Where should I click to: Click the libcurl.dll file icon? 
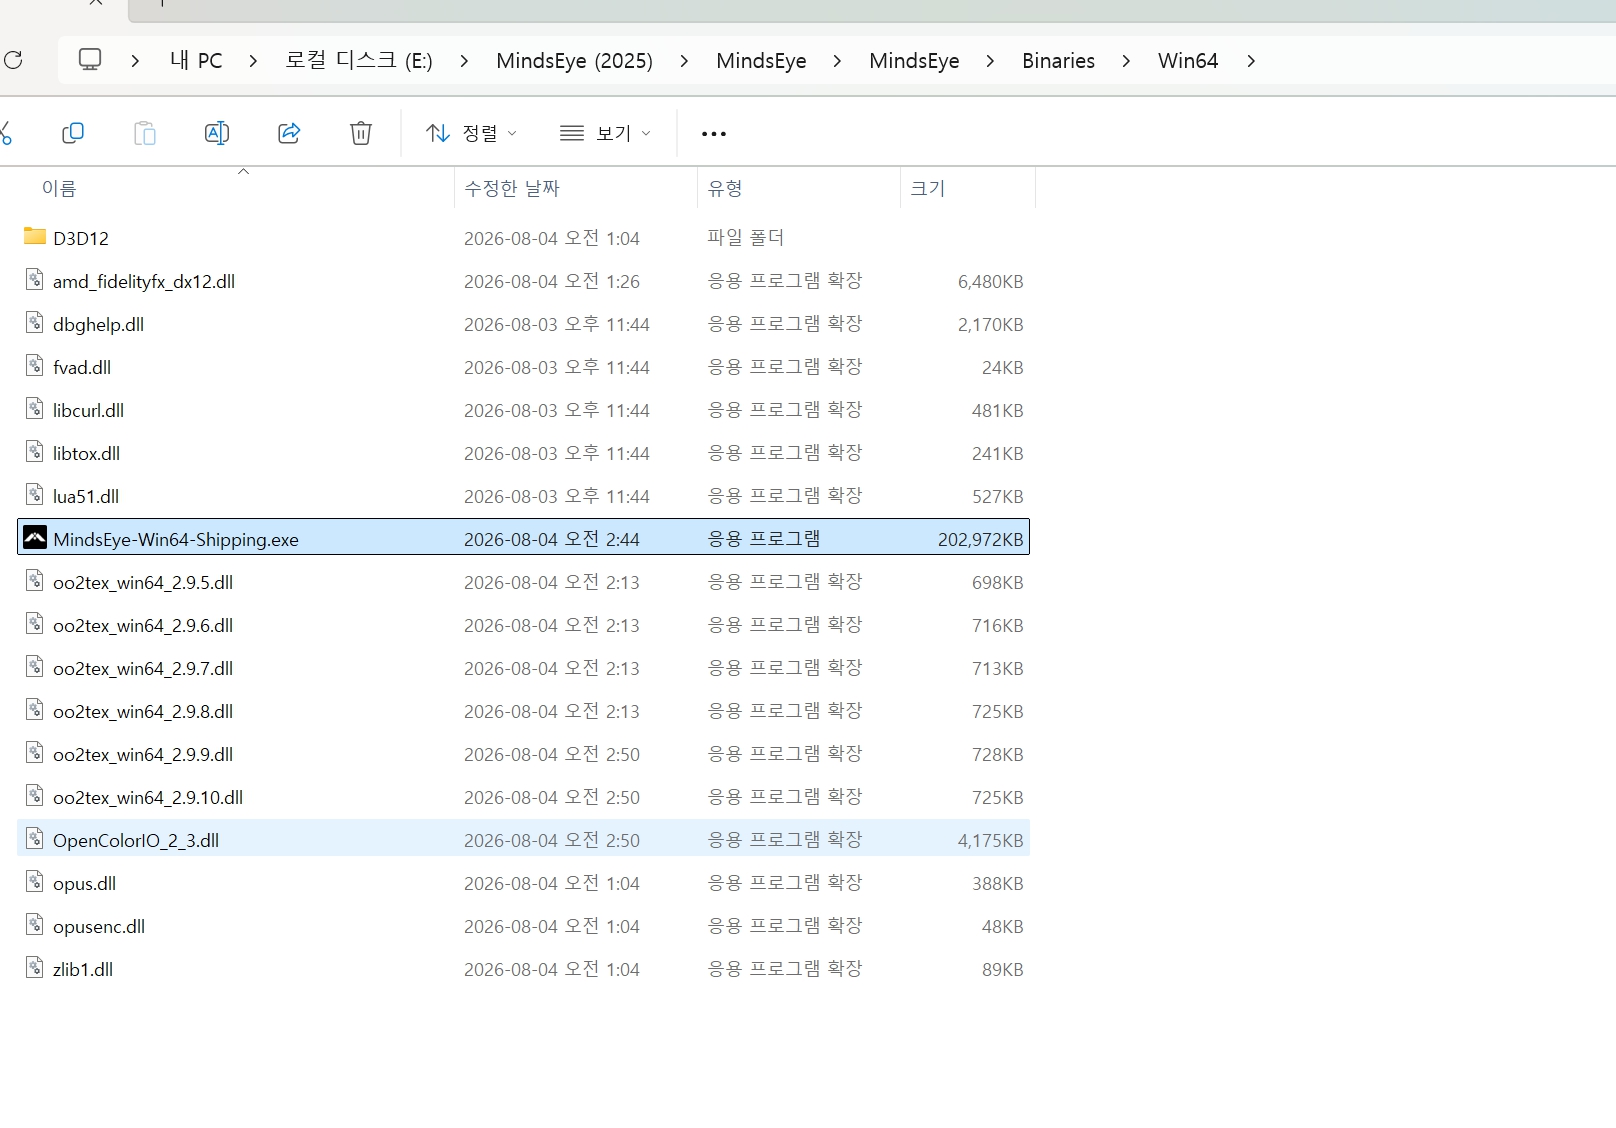pyautogui.click(x=35, y=409)
